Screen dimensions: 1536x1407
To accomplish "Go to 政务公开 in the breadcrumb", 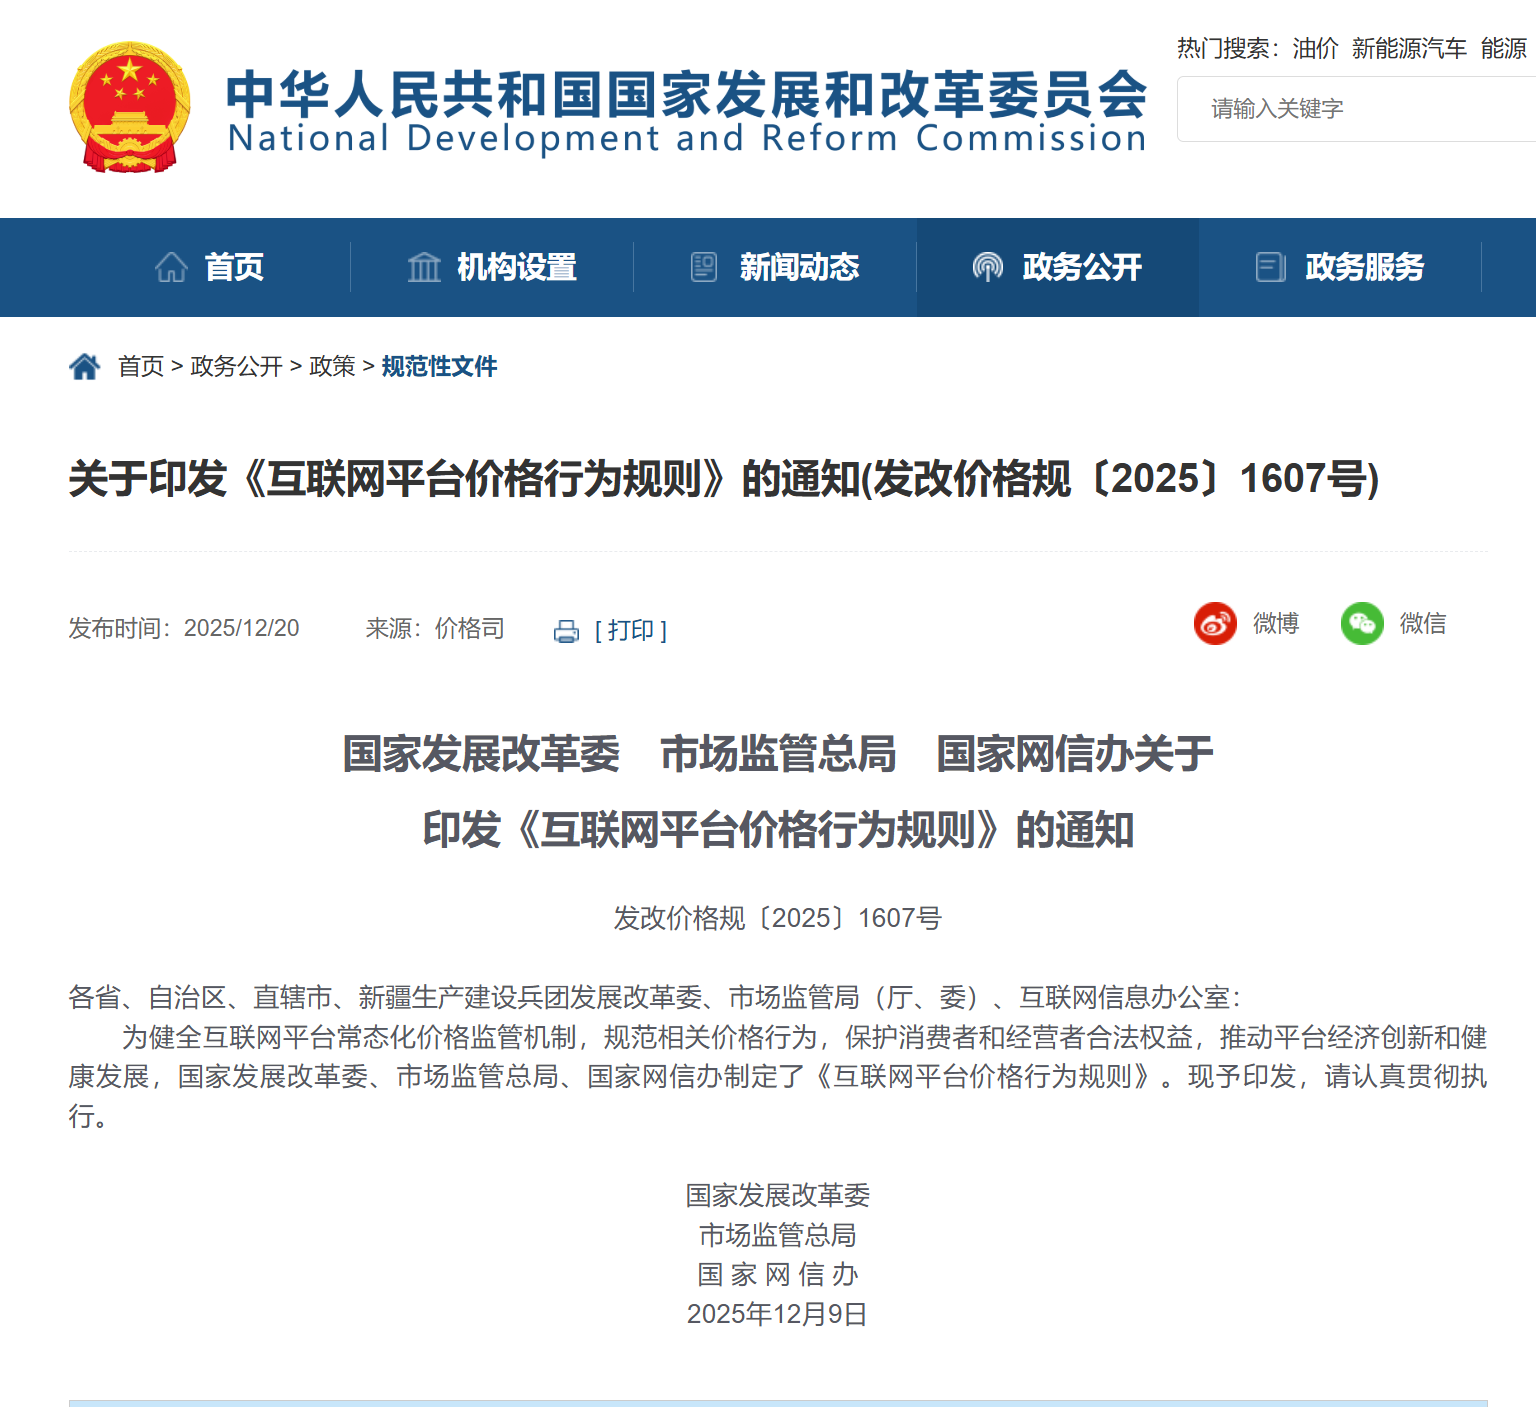I will click(x=236, y=367).
